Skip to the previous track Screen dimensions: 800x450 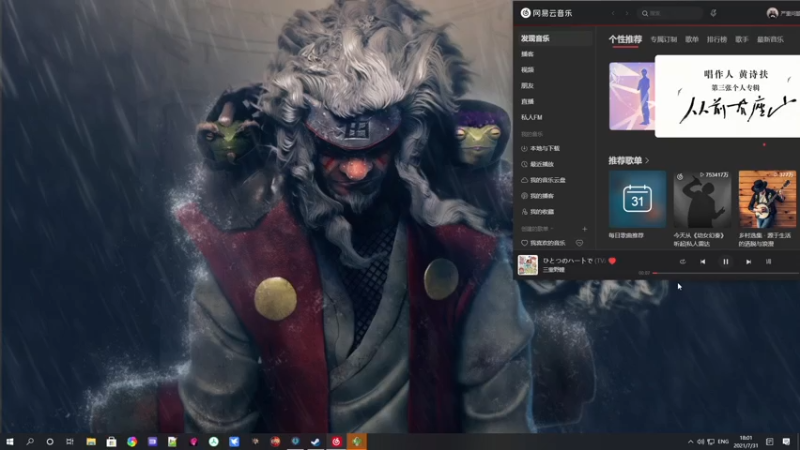coord(703,262)
